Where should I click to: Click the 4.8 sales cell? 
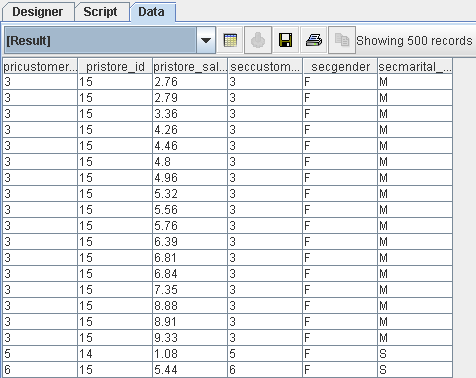coord(190,162)
